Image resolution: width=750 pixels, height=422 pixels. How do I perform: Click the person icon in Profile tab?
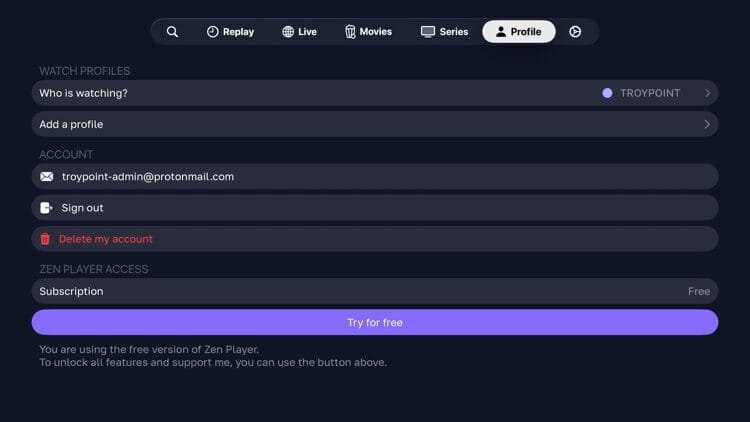(500, 32)
